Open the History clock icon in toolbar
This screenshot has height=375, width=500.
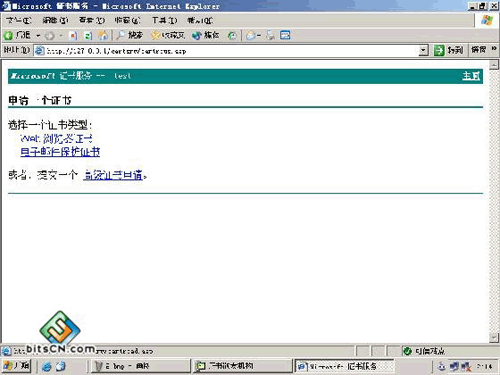[x=232, y=35]
